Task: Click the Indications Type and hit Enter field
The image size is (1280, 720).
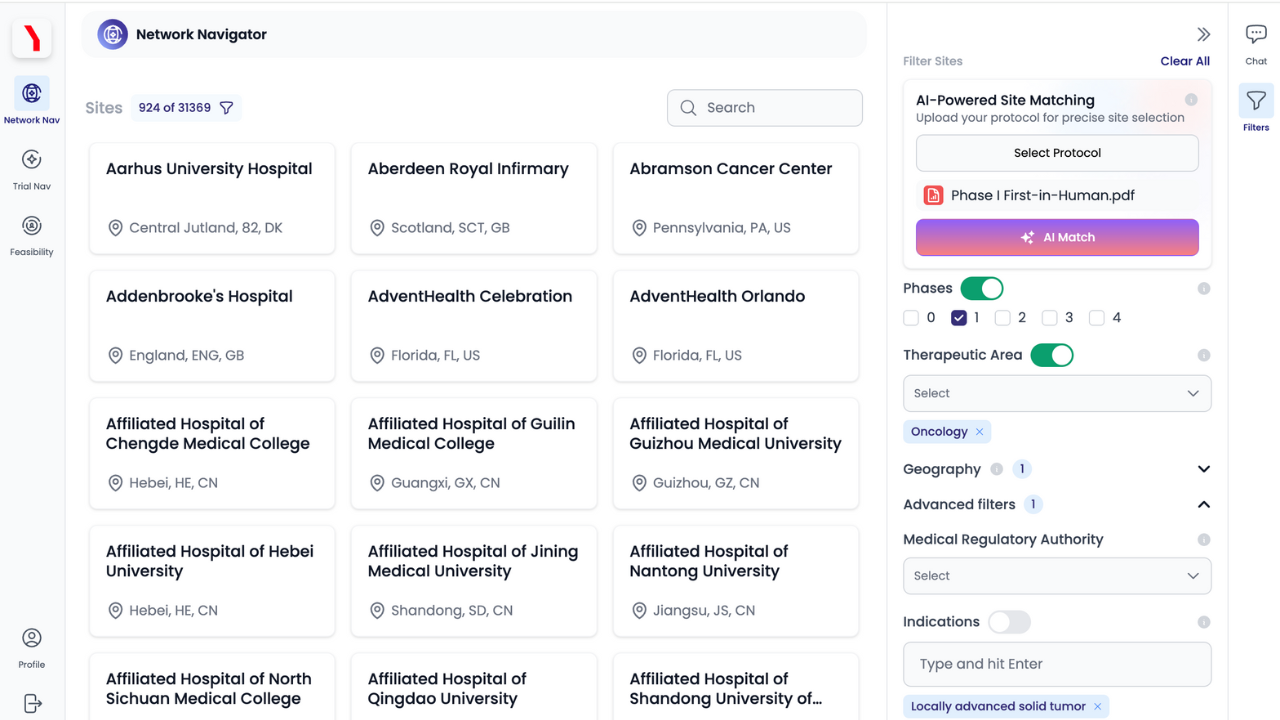Action: tap(1057, 664)
